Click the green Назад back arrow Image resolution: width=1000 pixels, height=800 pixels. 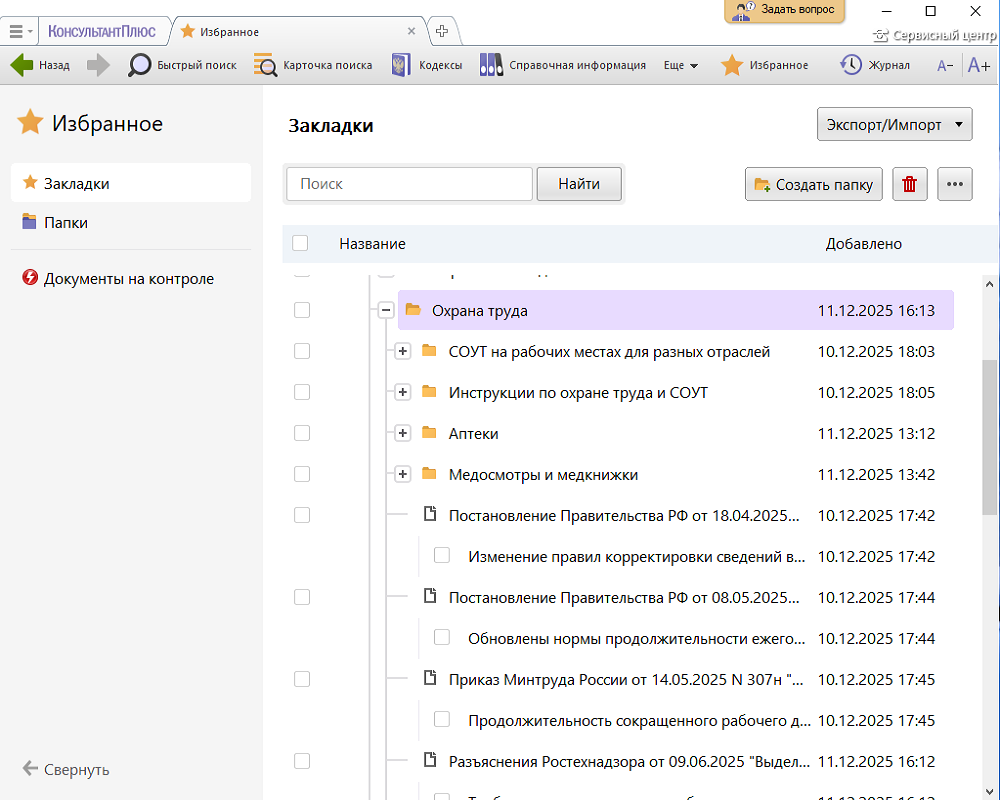pos(22,65)
